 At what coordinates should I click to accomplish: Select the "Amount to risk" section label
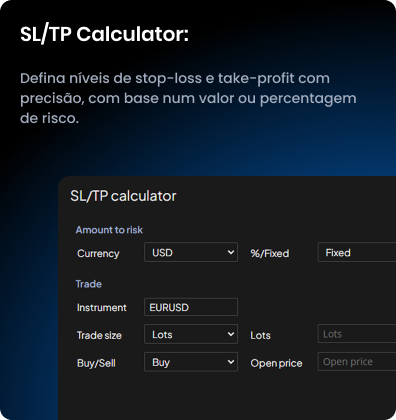[x=109, y=230]
